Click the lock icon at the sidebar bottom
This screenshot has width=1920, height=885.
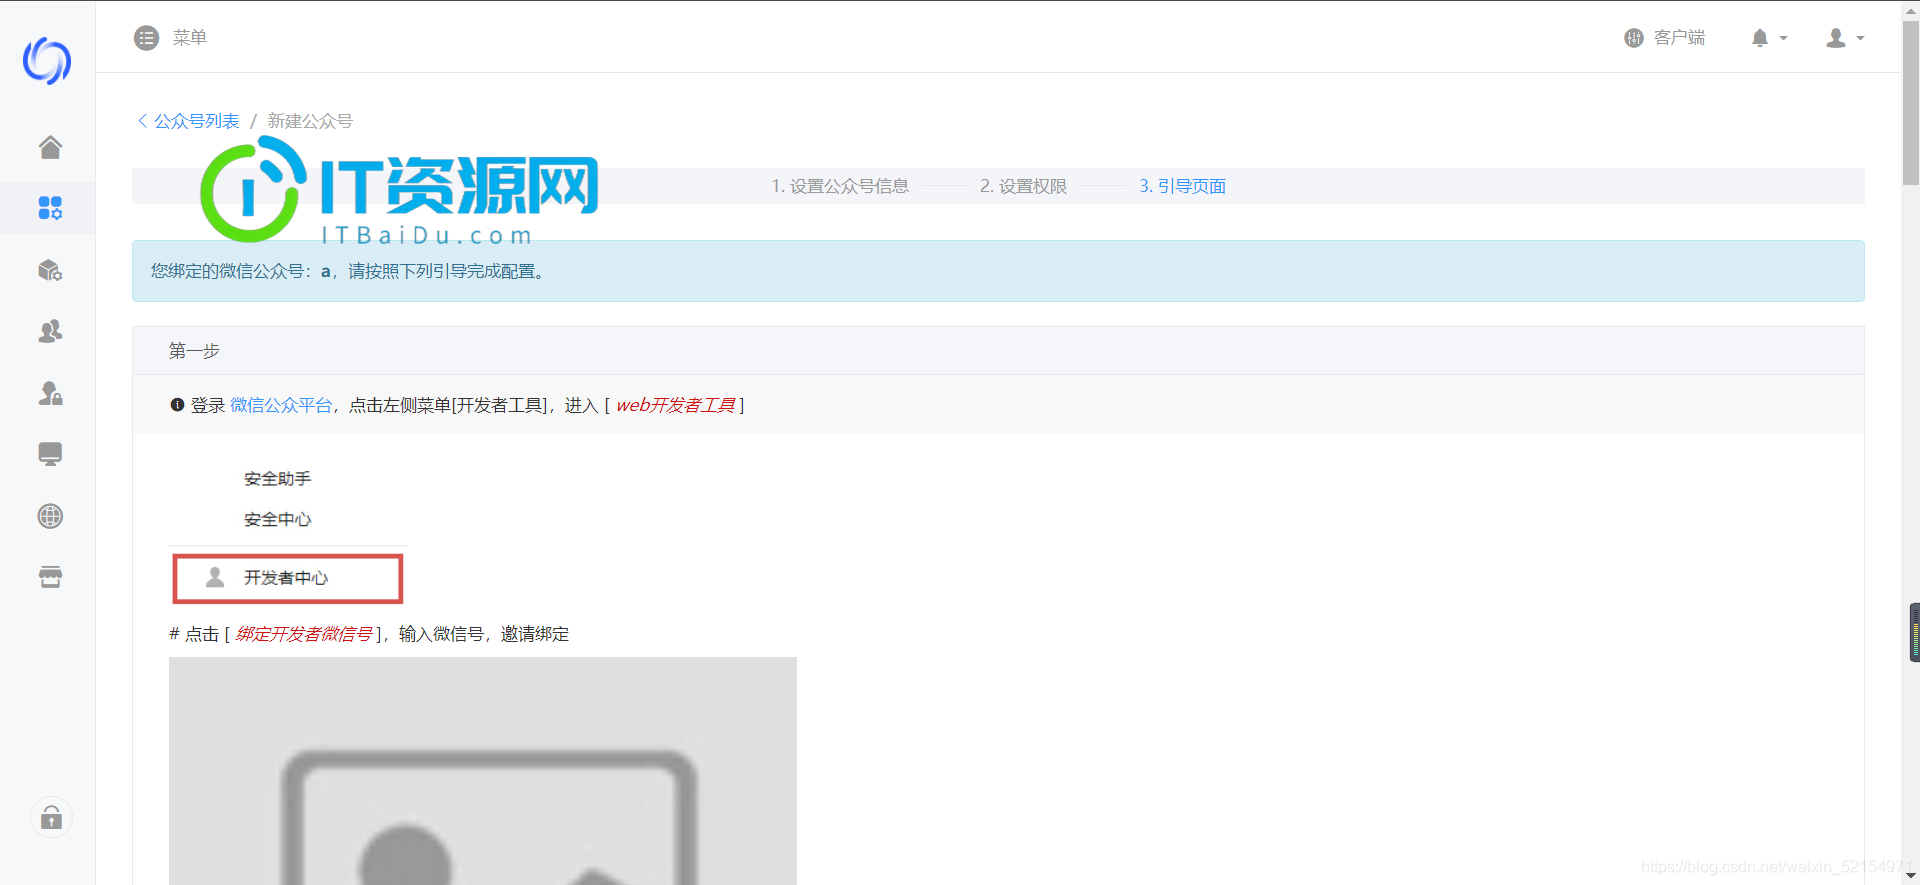coord(51,818)
